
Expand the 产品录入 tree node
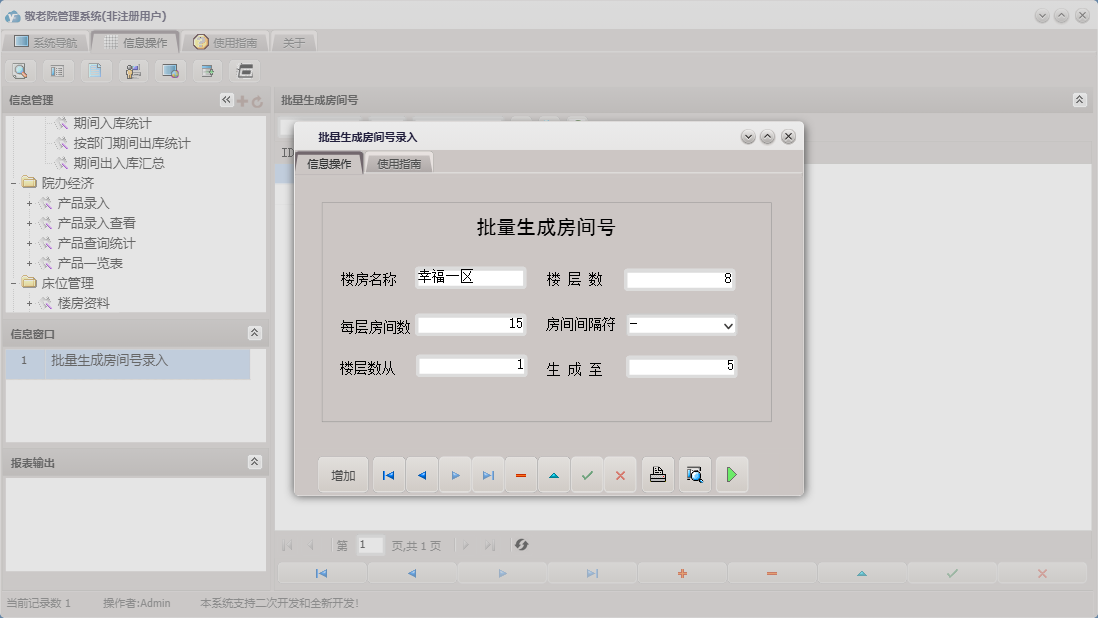[x=28, y=203]
